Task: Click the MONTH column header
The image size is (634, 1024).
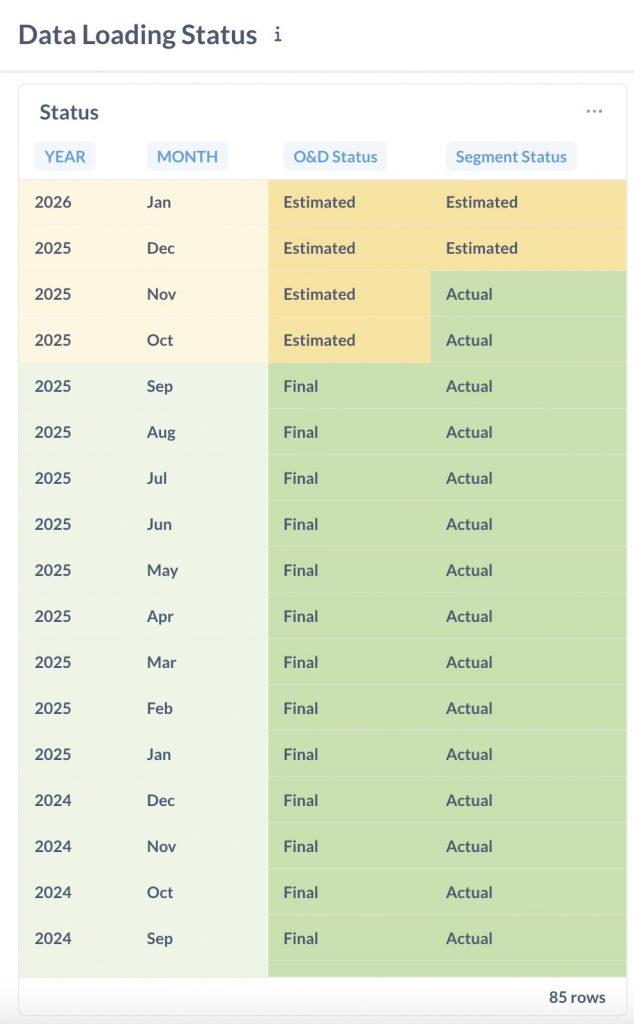Action: coord(187,156)
